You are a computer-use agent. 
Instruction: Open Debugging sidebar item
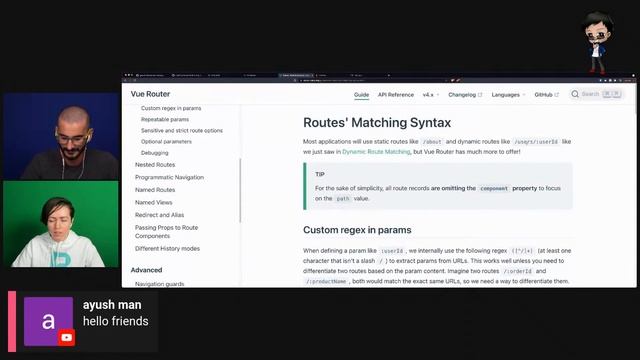pyautogui.click(x=154, y=153)
